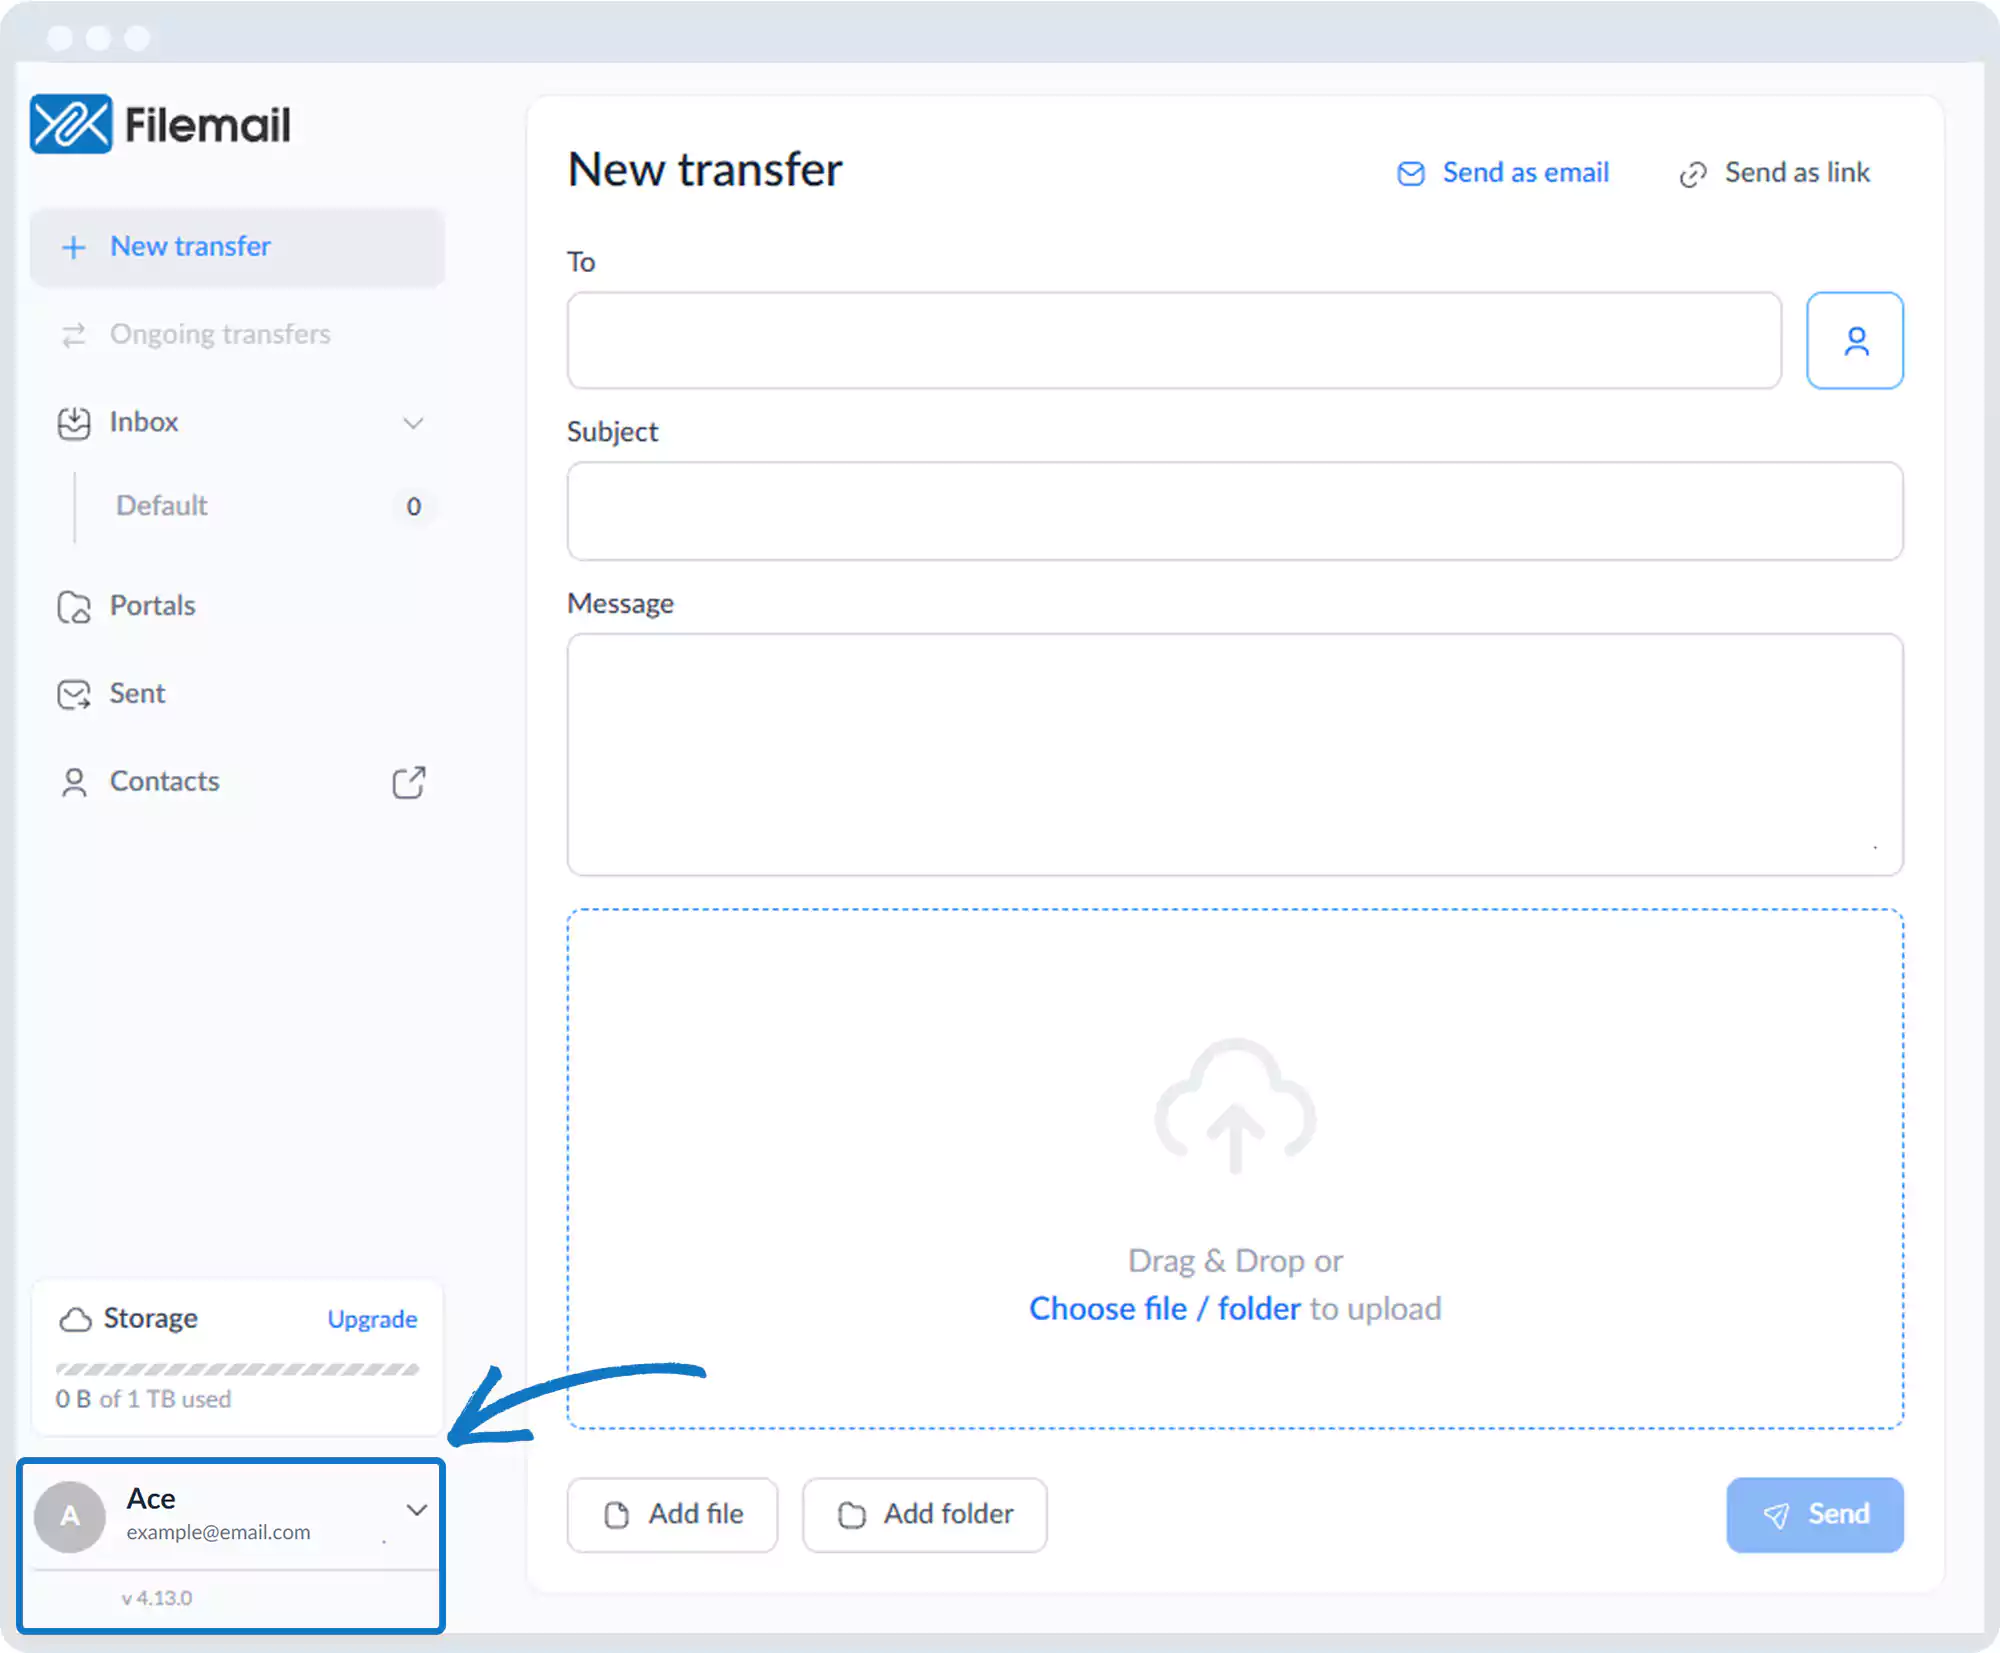Click the storage usage progress bar

pyautogui.click(x=237, y=1369)
